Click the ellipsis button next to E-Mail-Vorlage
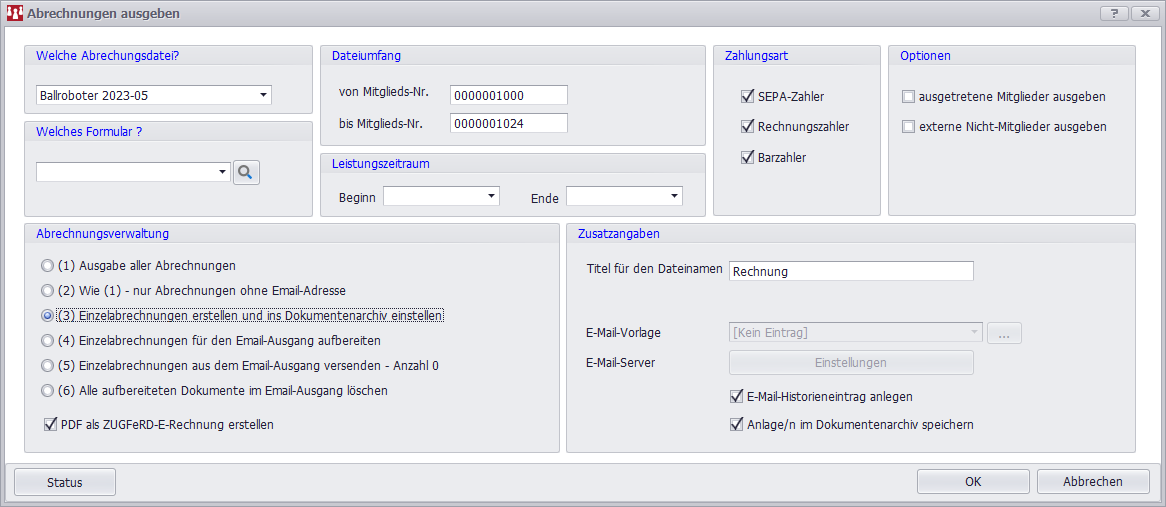This screenshot has width=1166, height=507. click(x=1004, y=334)
